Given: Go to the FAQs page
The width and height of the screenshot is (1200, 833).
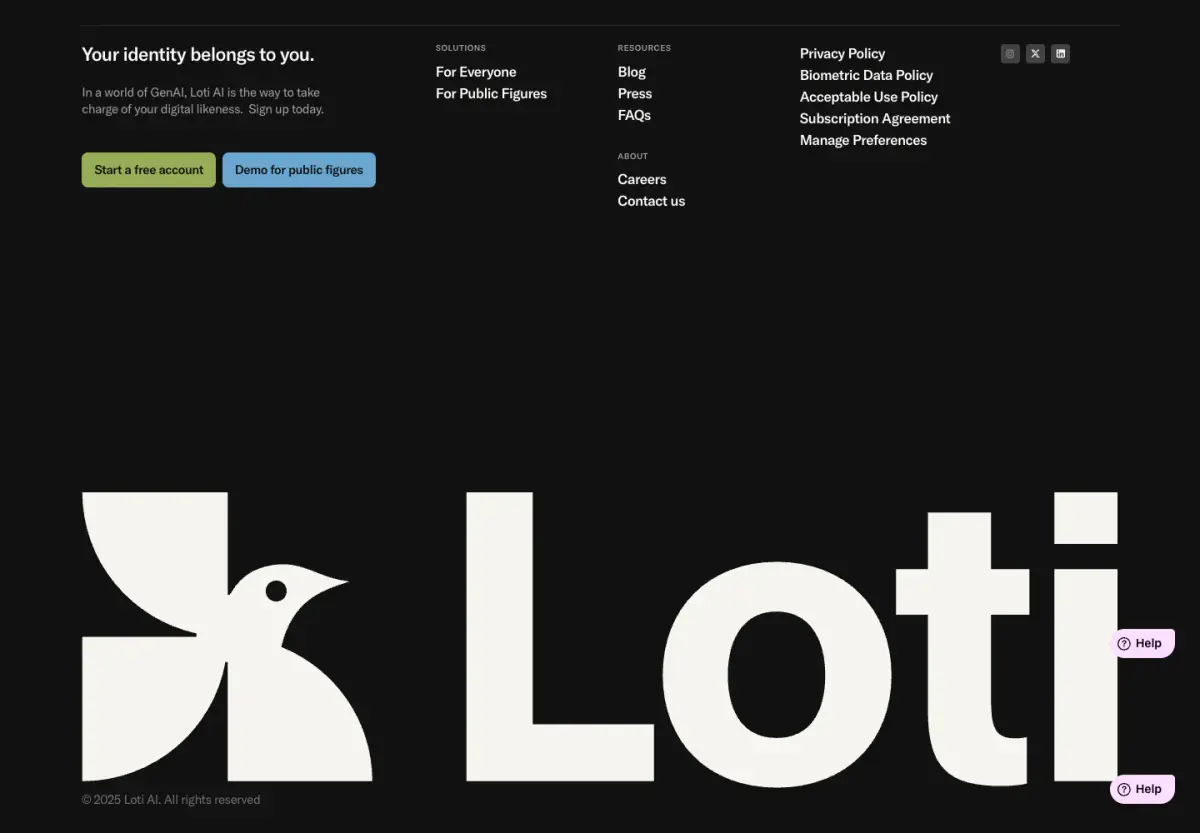Looking at the screenshot, I should point(634,116).
